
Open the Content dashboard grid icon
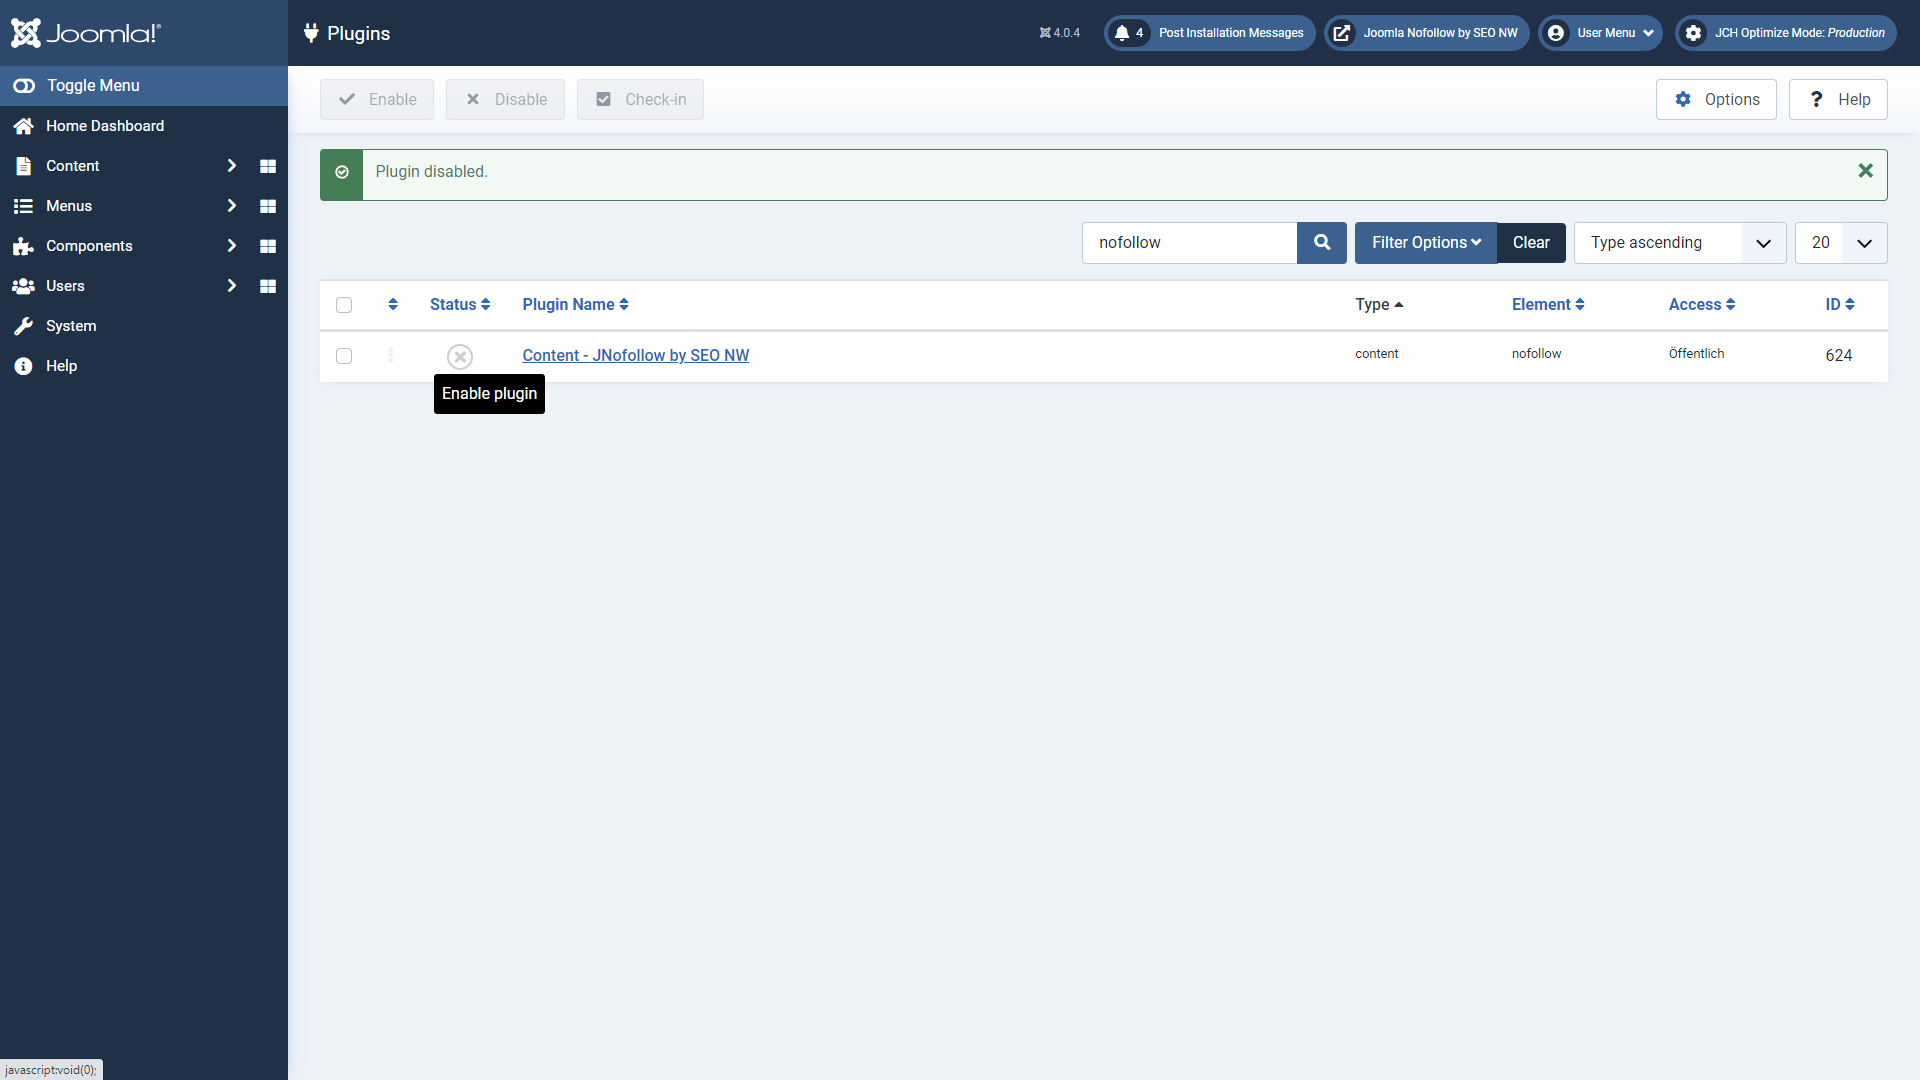(268, 166)
